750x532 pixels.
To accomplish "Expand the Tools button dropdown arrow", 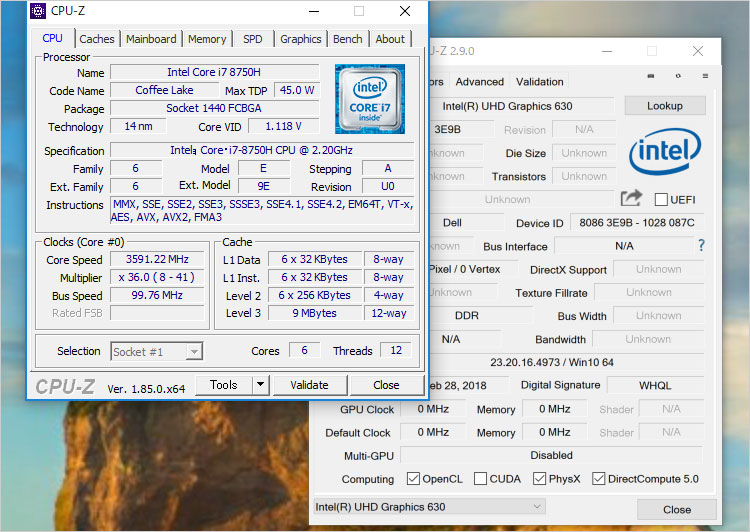I will point(260,385).
